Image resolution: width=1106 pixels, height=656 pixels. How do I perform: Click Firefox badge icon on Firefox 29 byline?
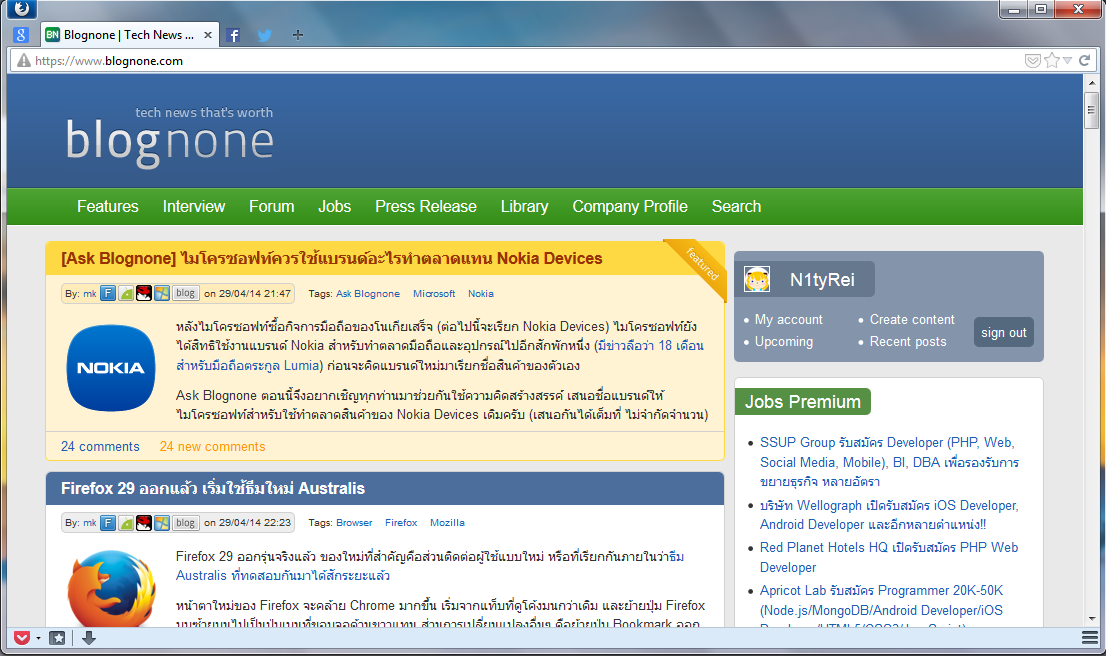pos(108,523)
